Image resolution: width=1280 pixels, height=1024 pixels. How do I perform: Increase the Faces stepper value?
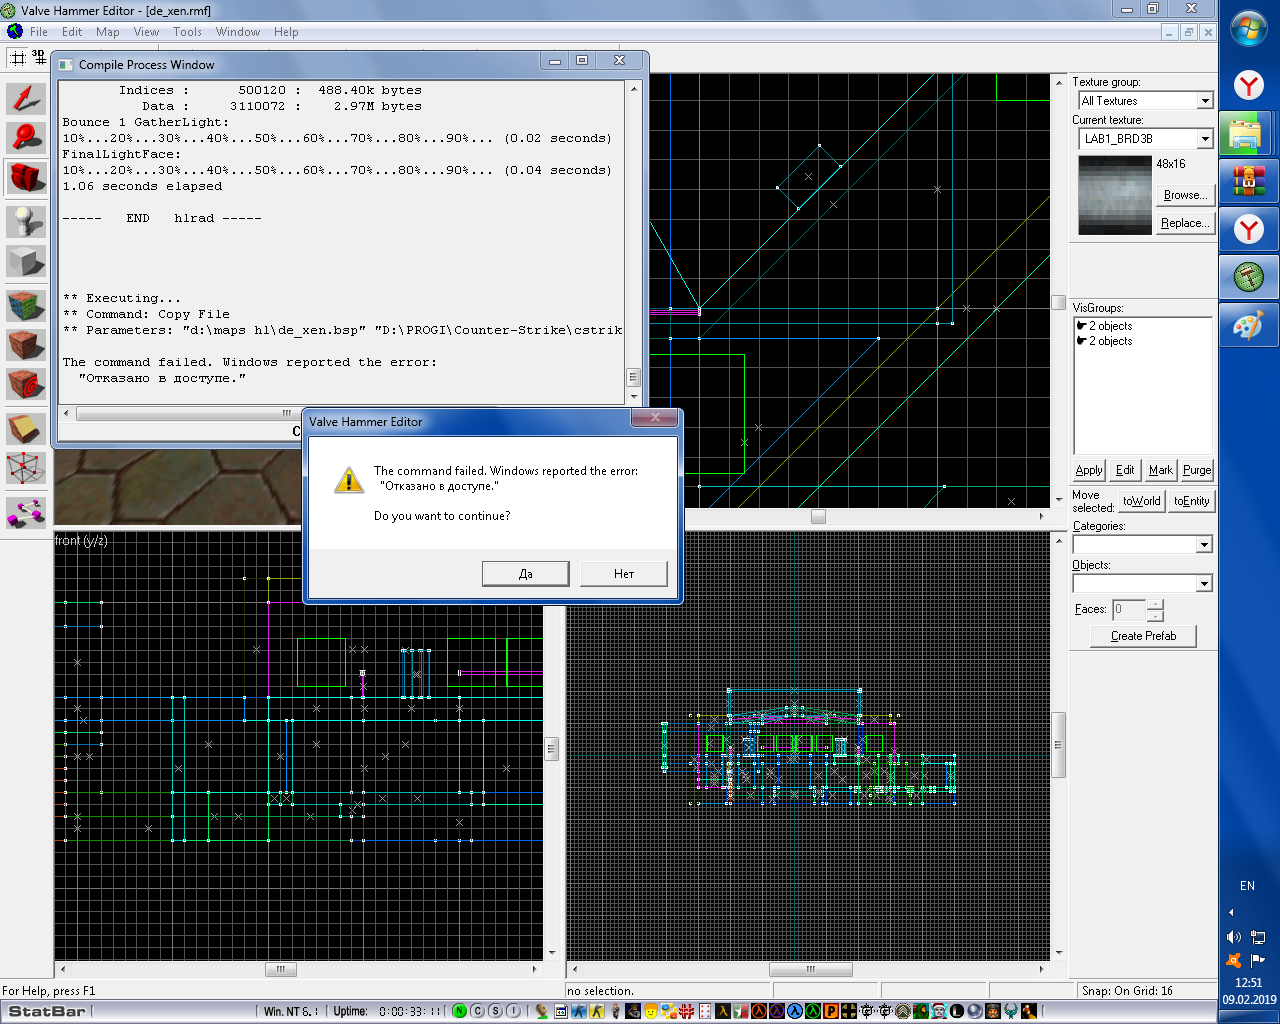(1155, 604)
